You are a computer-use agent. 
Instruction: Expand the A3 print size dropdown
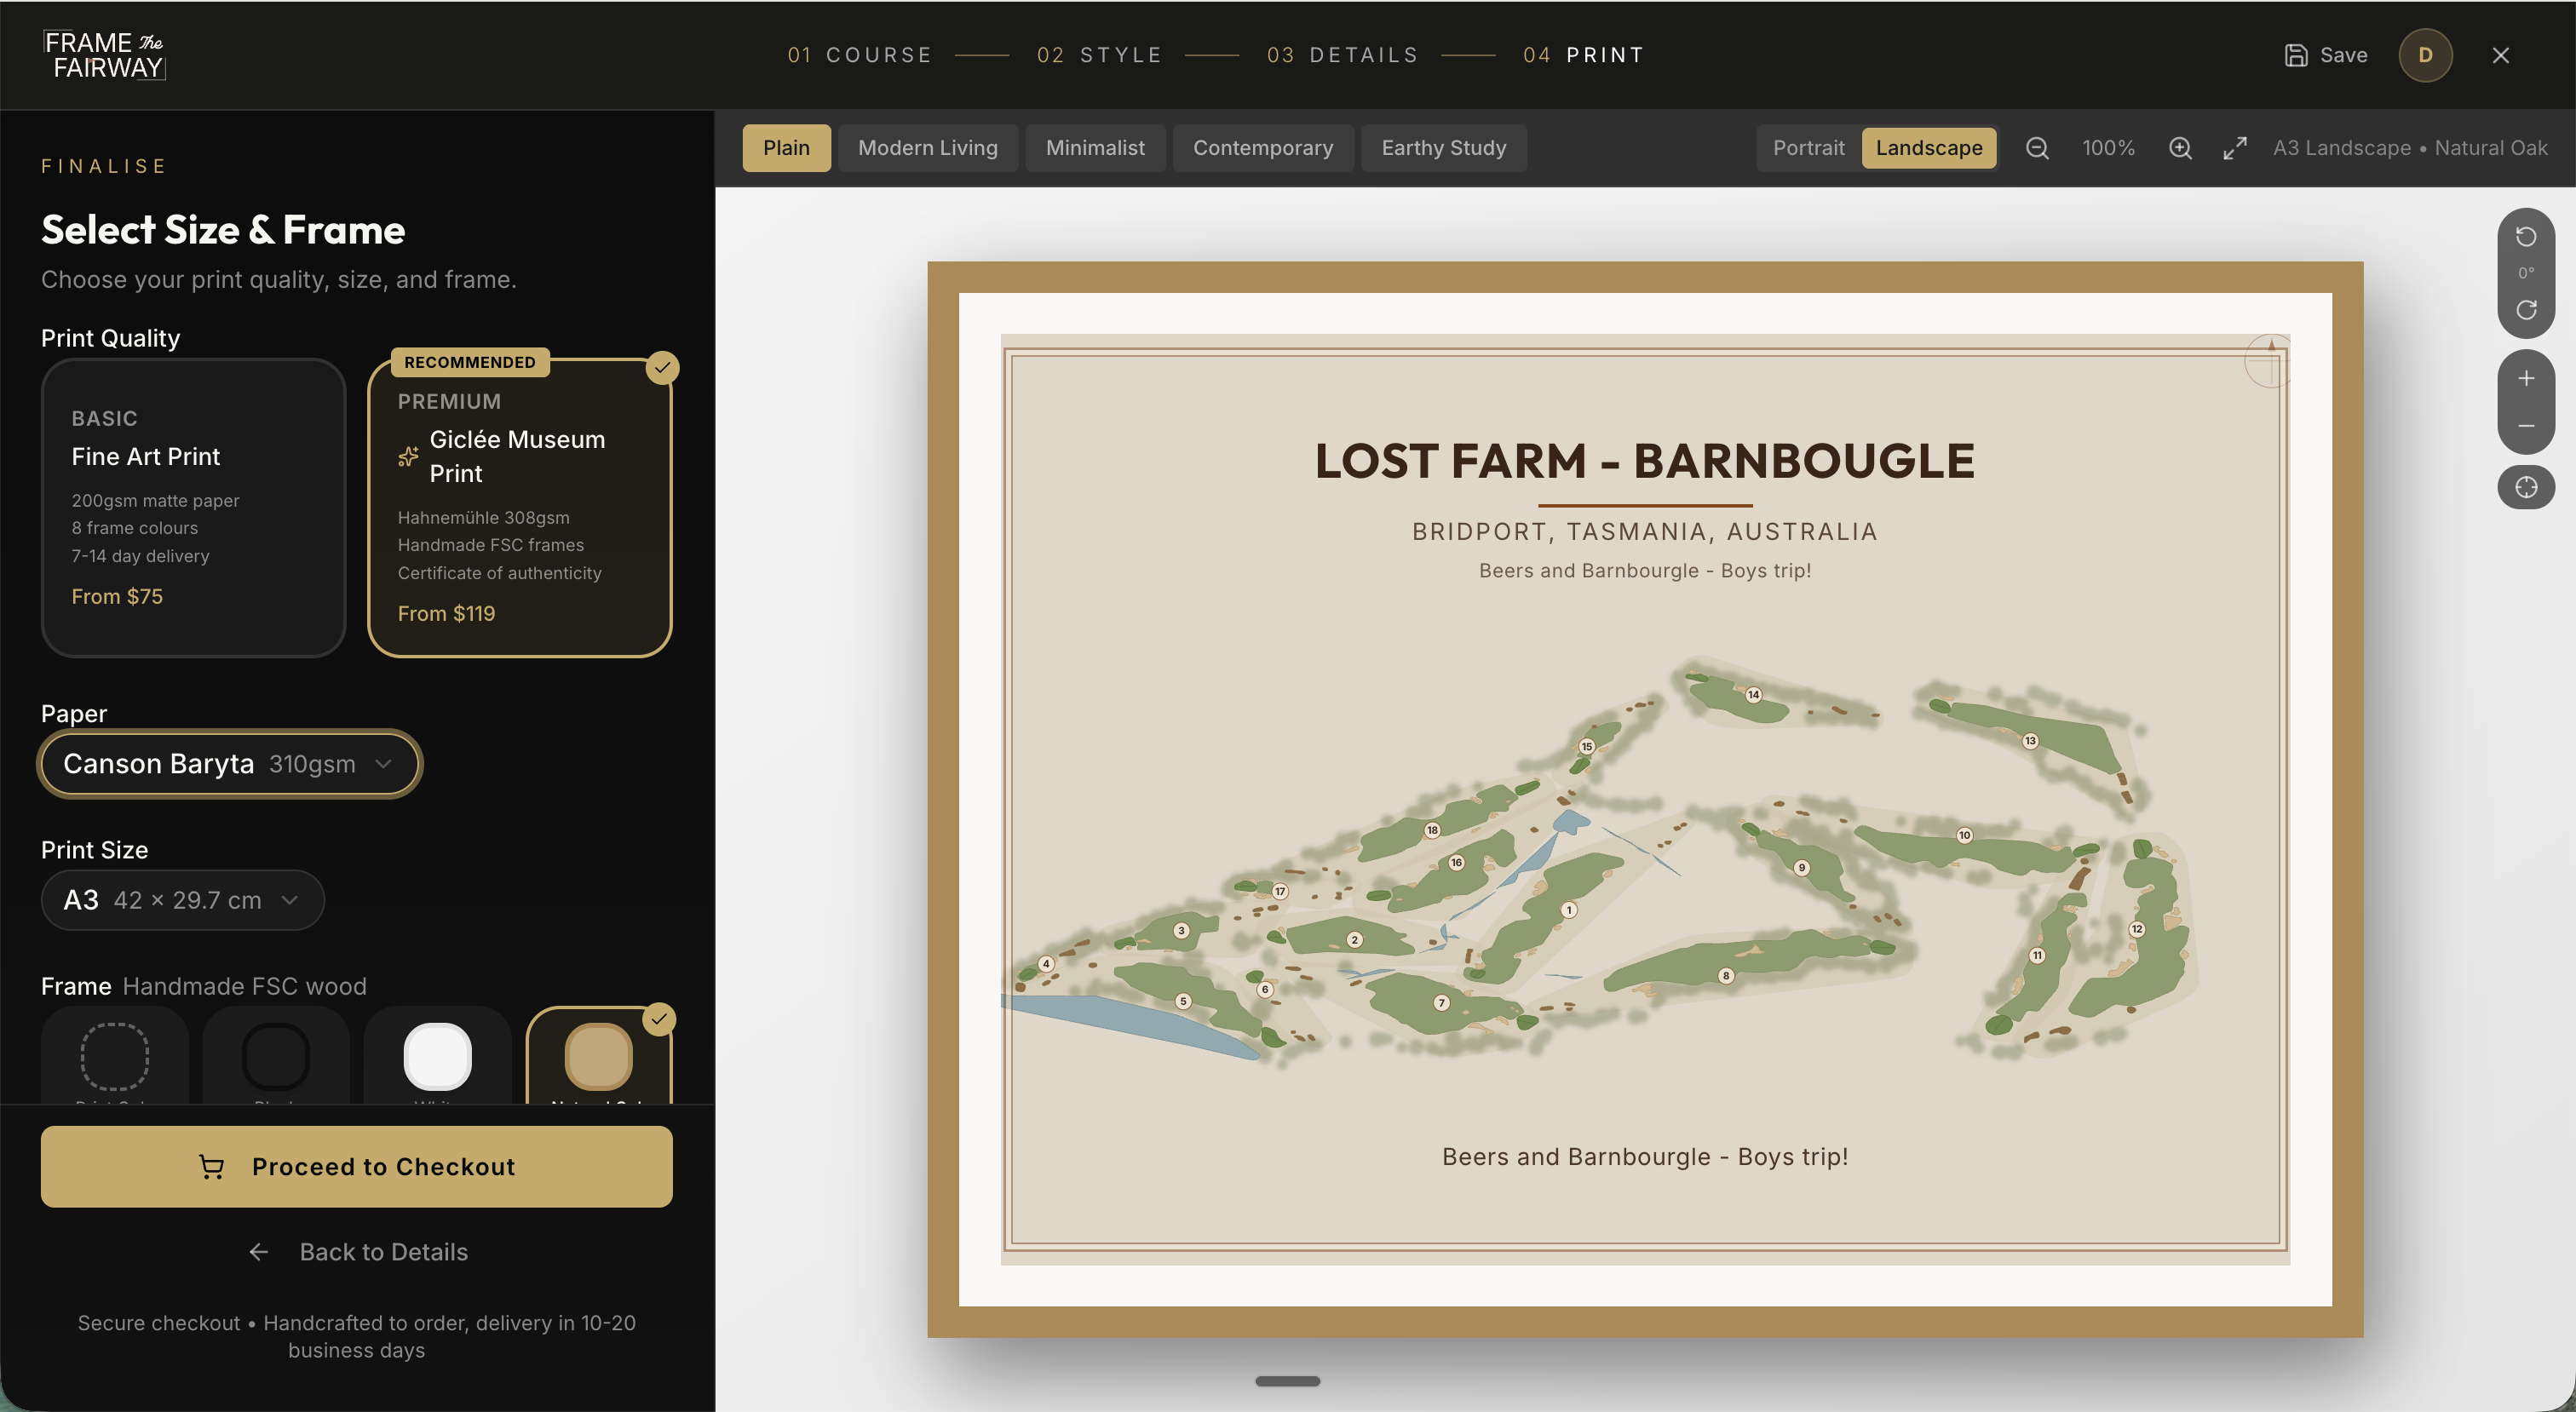coord(182,900)
